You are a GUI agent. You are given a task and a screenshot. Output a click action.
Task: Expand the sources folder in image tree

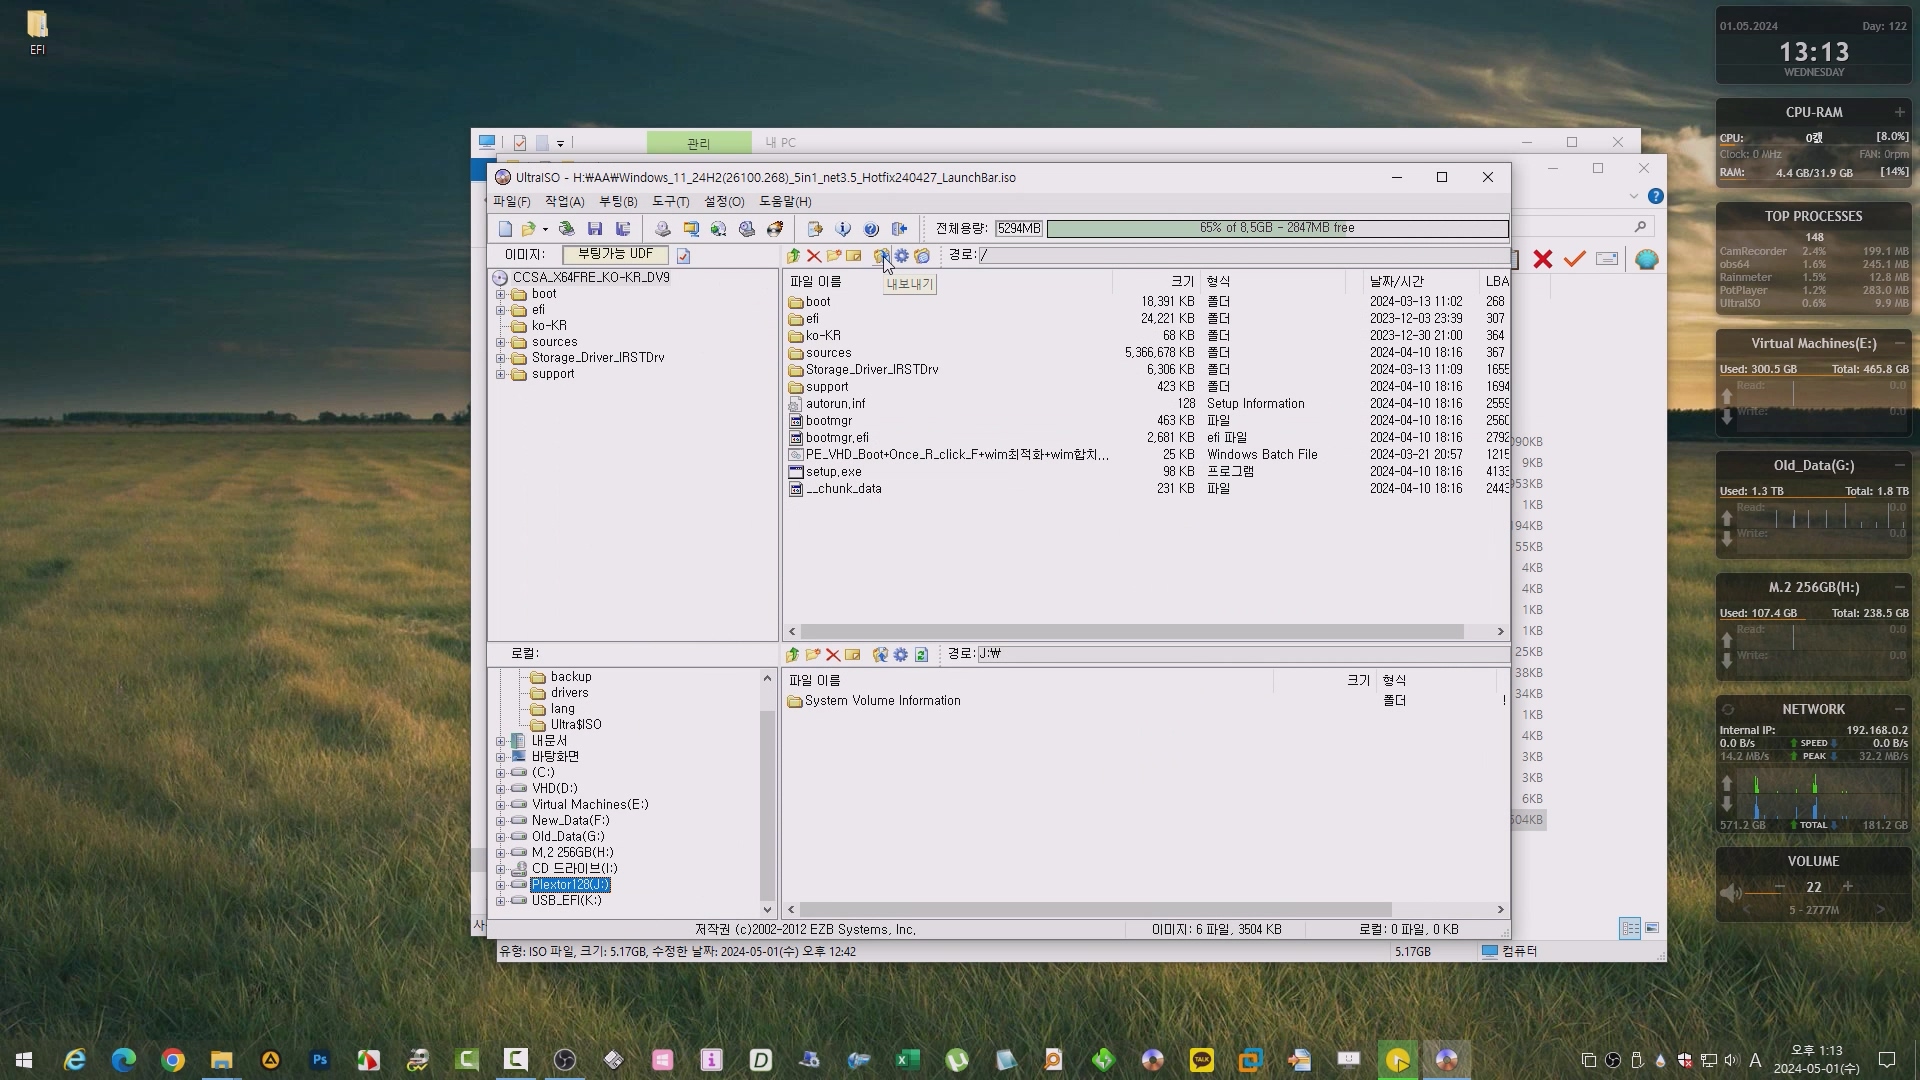501,342
